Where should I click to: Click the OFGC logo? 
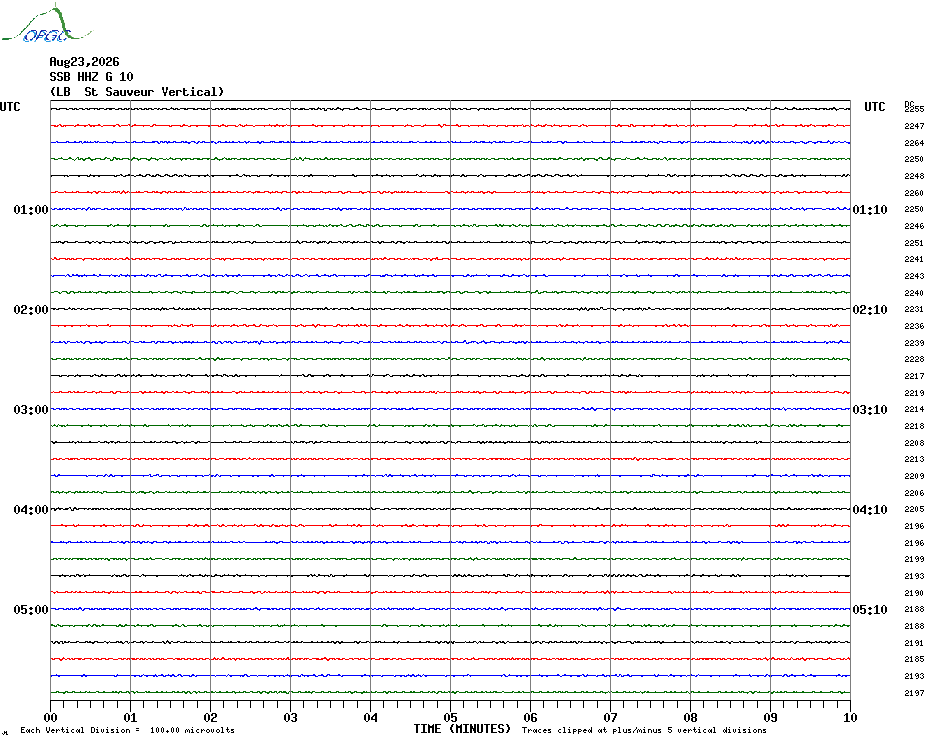(x=47, y=24)
